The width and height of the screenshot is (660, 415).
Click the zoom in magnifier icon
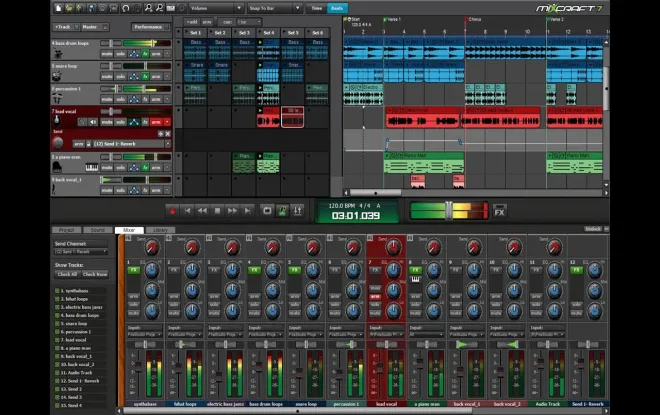click(x=148, y=8)
